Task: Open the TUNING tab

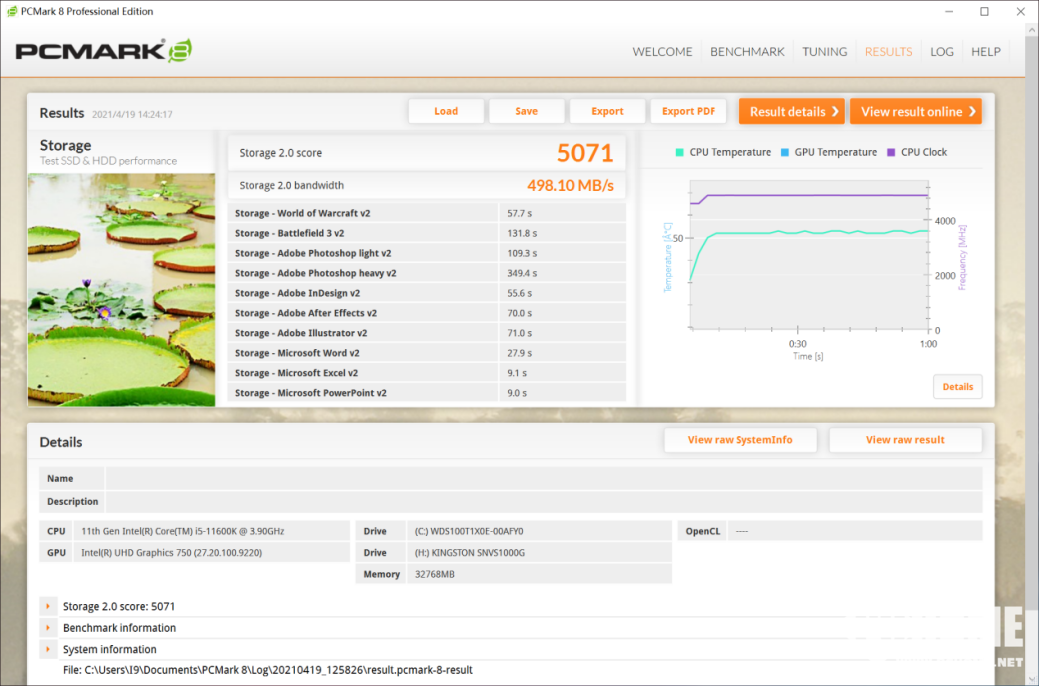Action: 824,52
